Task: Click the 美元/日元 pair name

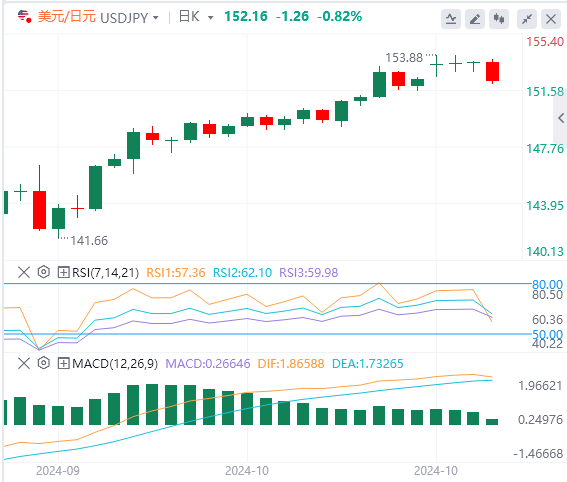Action: (67, 17)
